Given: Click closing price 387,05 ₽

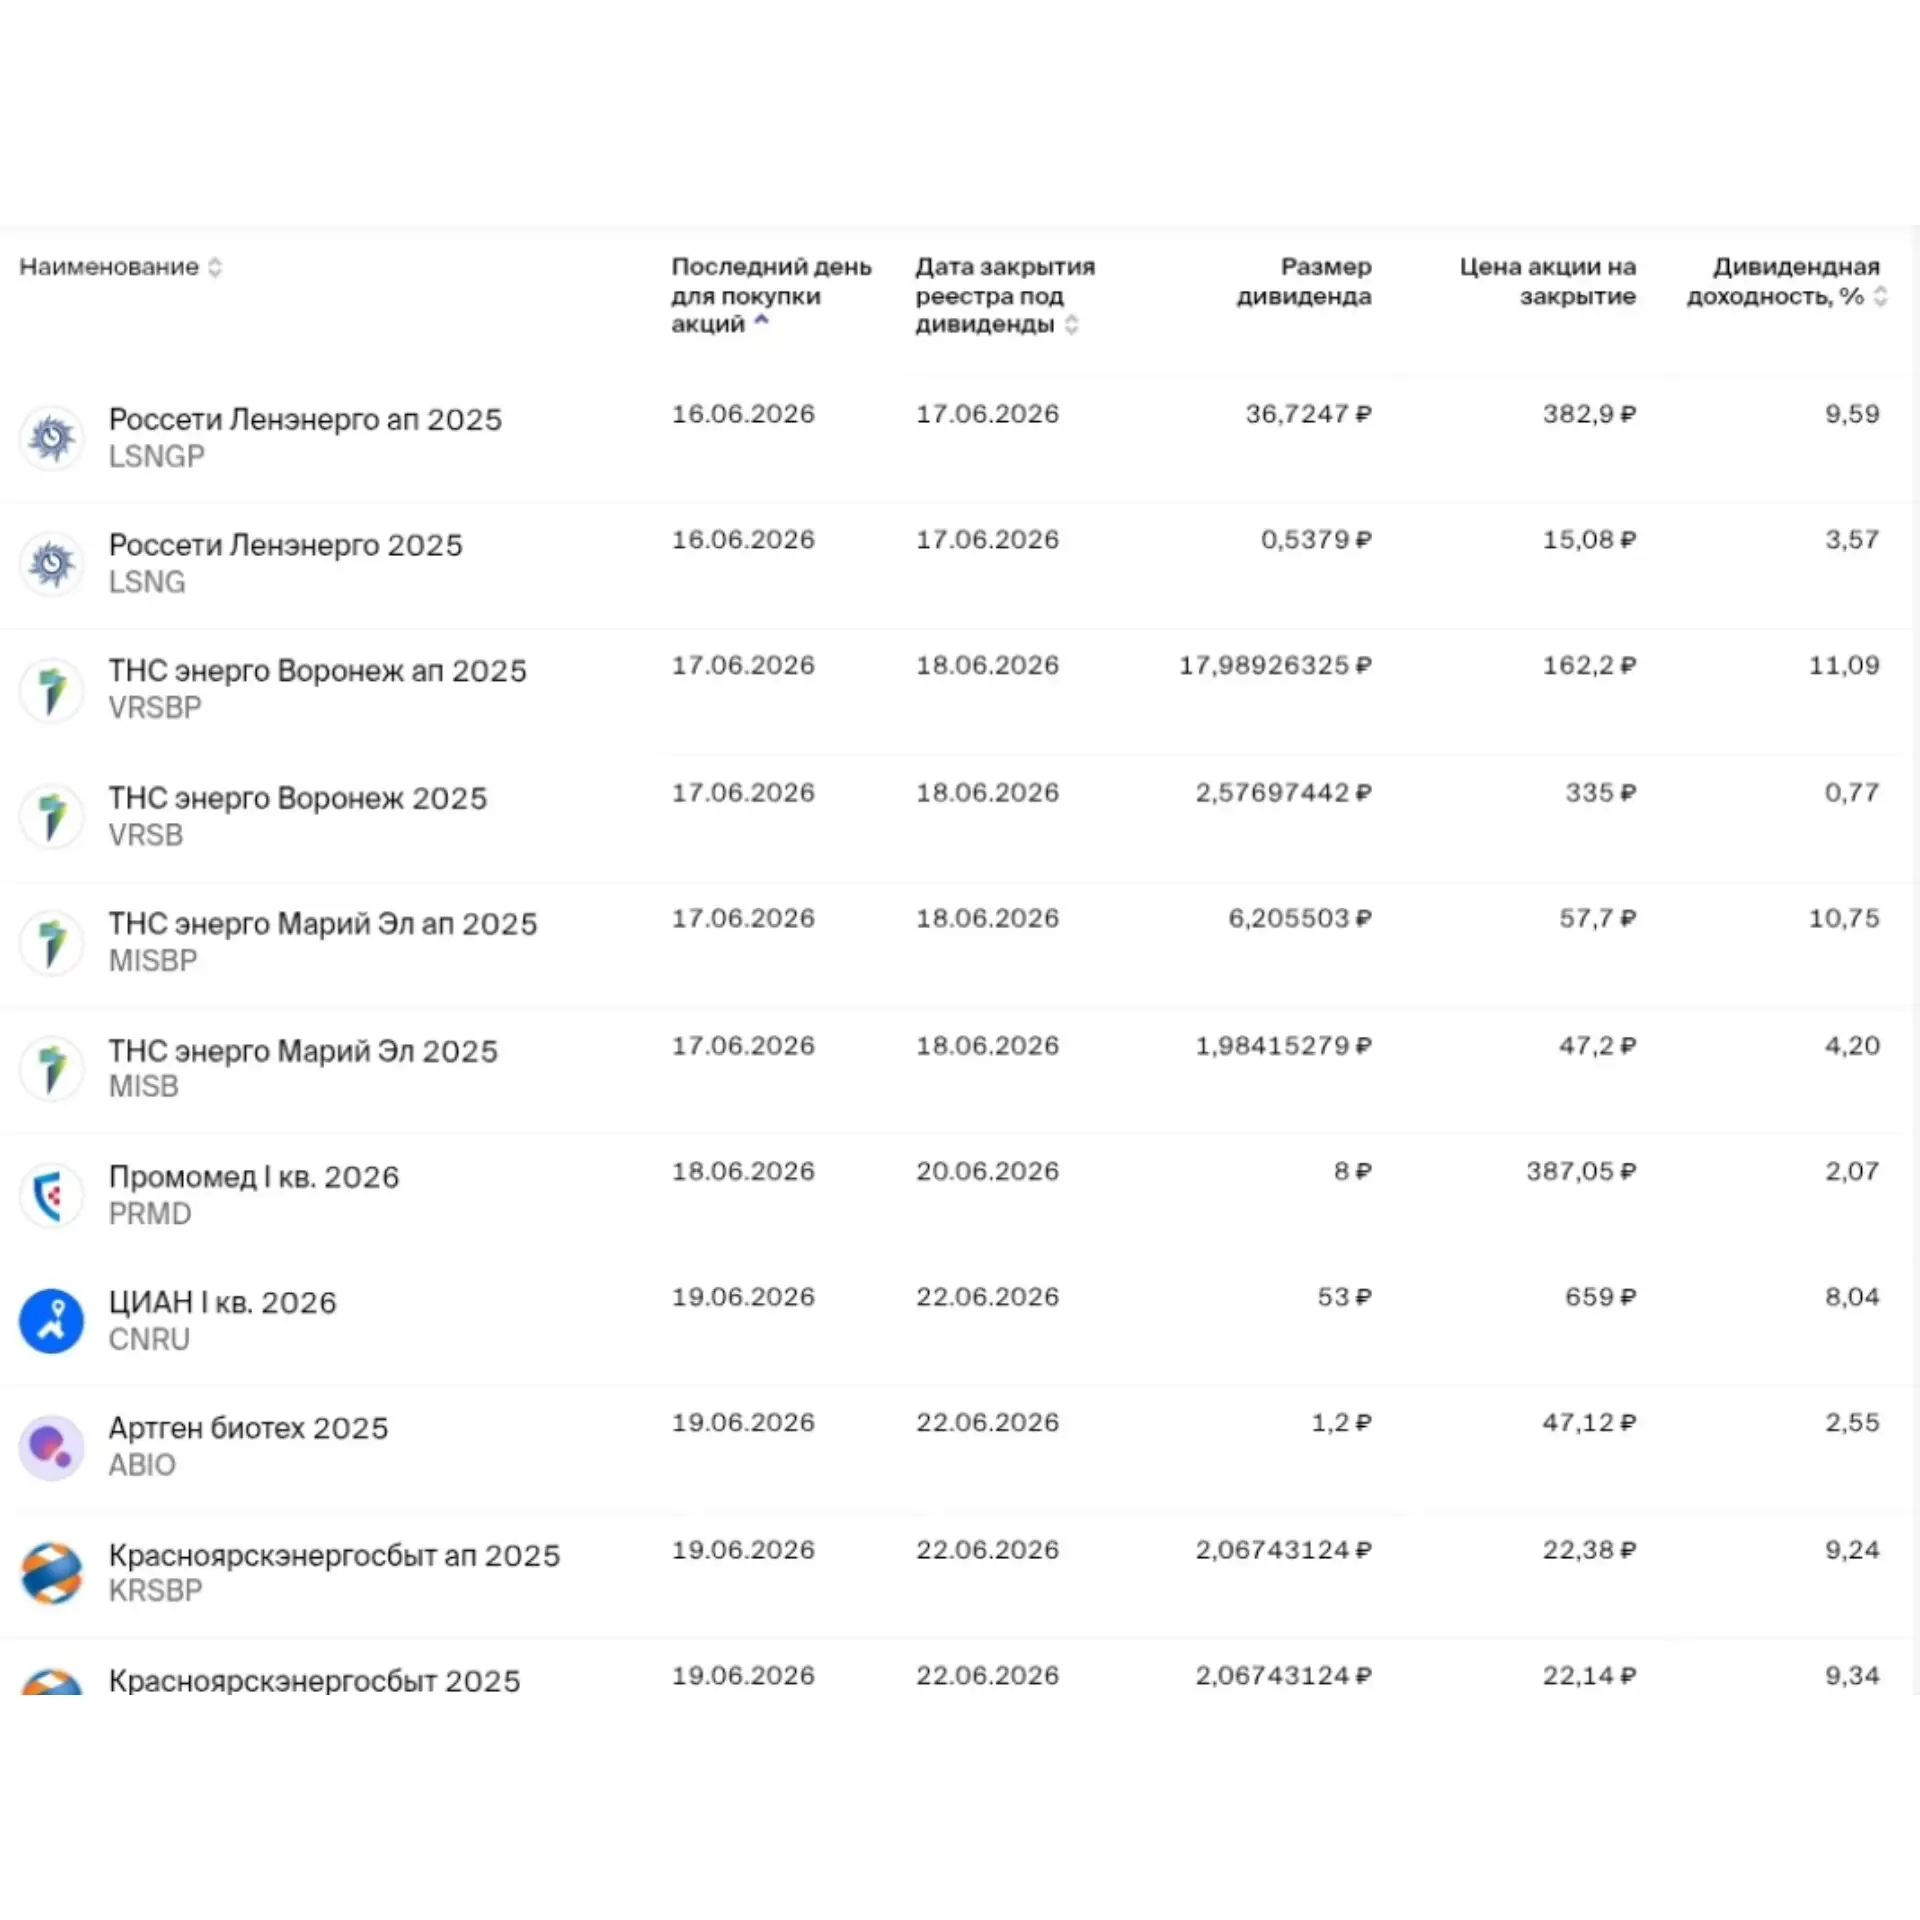Looking at the screenshot, I should (x=1581, y=1172).
